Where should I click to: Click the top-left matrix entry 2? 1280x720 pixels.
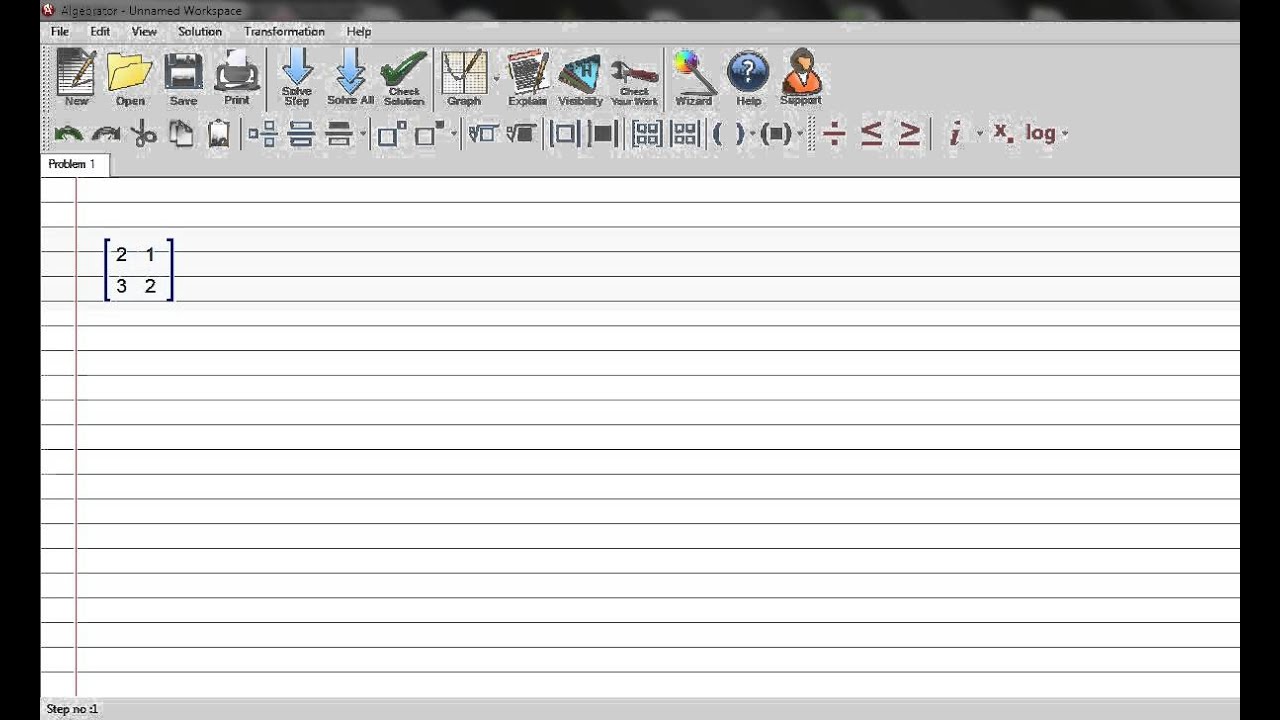click(121, 255)
